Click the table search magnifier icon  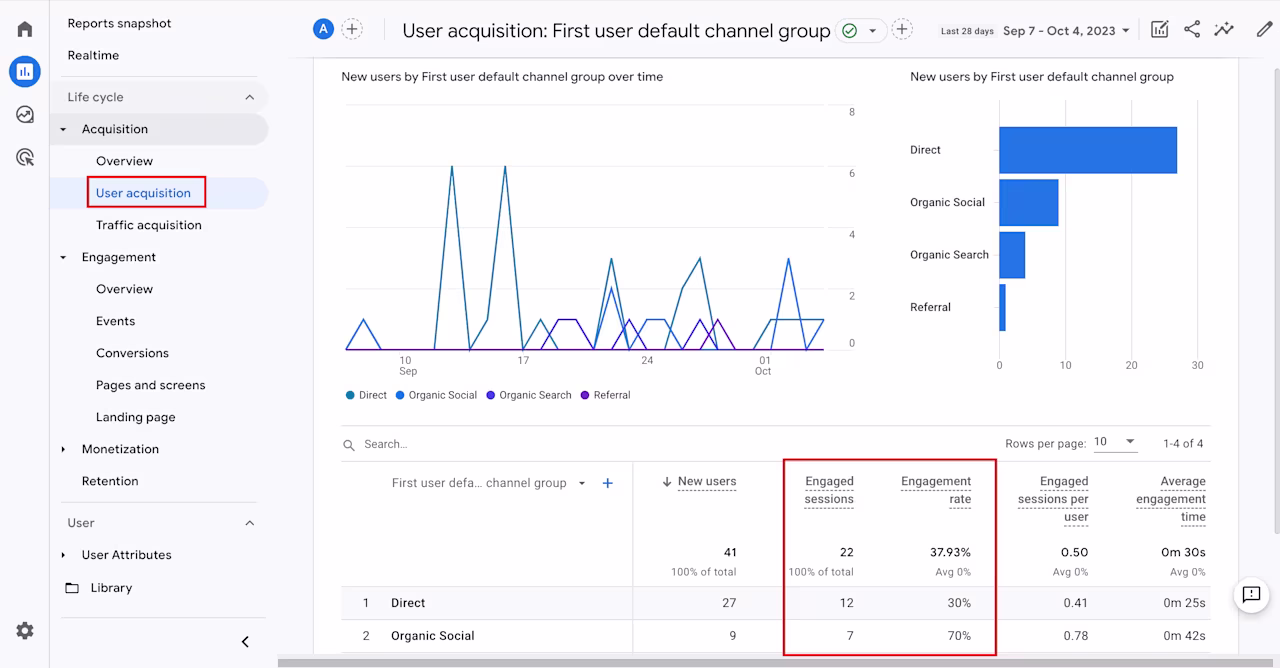click(x=349, y=444)
